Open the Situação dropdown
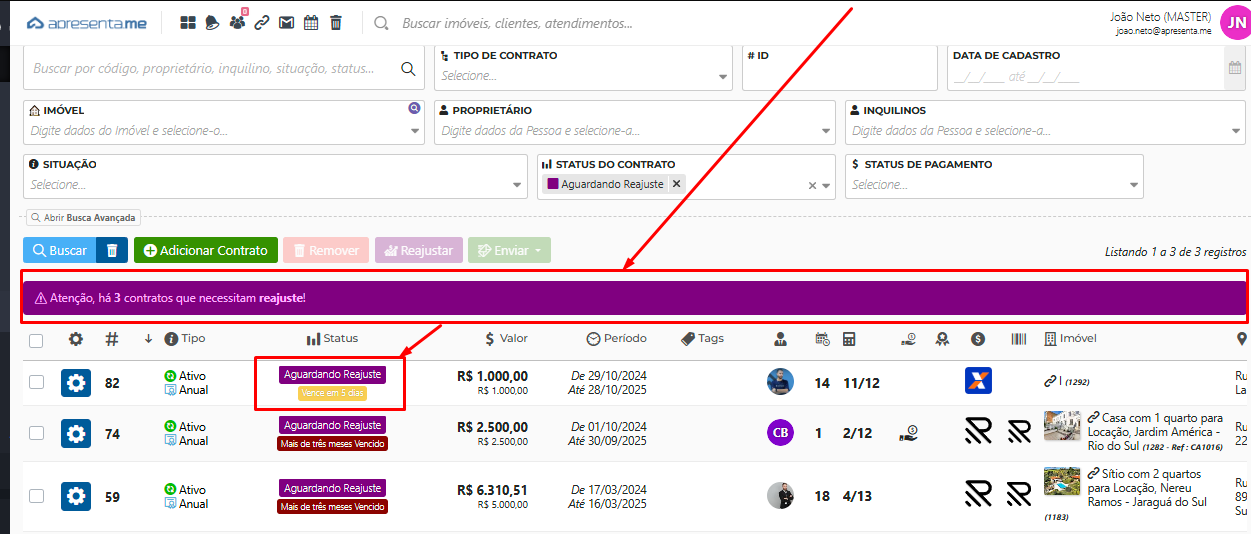This screenshot has height=534, width=1251. pyautogui.click(x=517, y=185)
